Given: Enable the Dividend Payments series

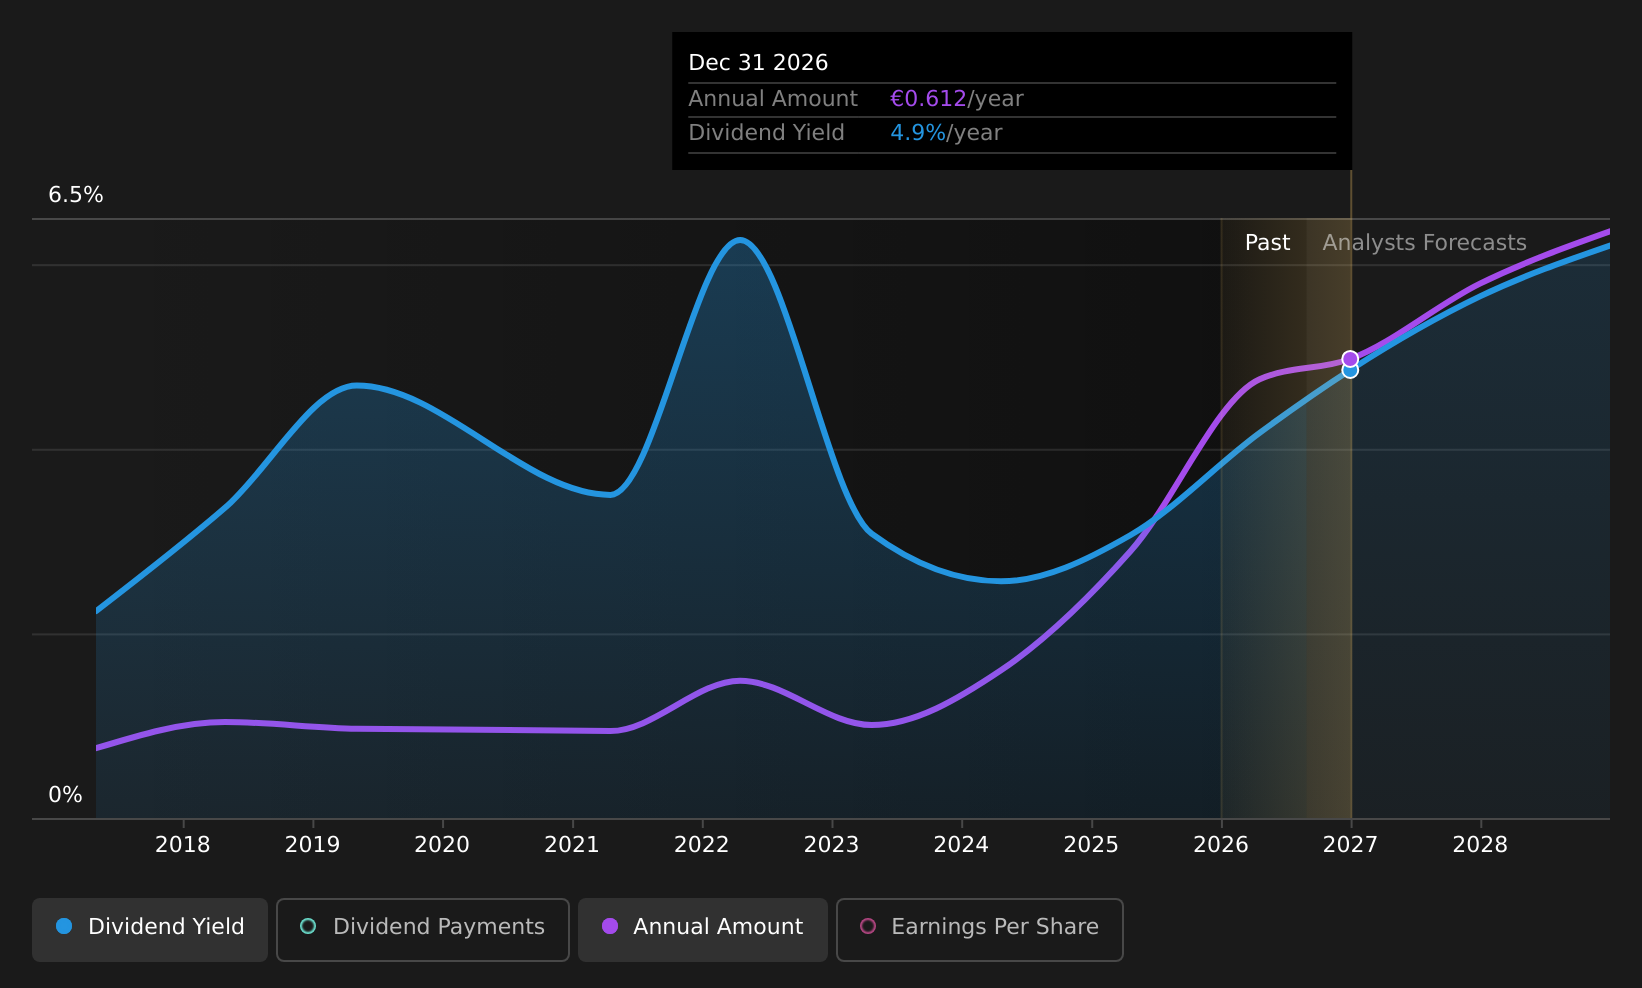Looking at the screenshot, I should pos(422,929).
